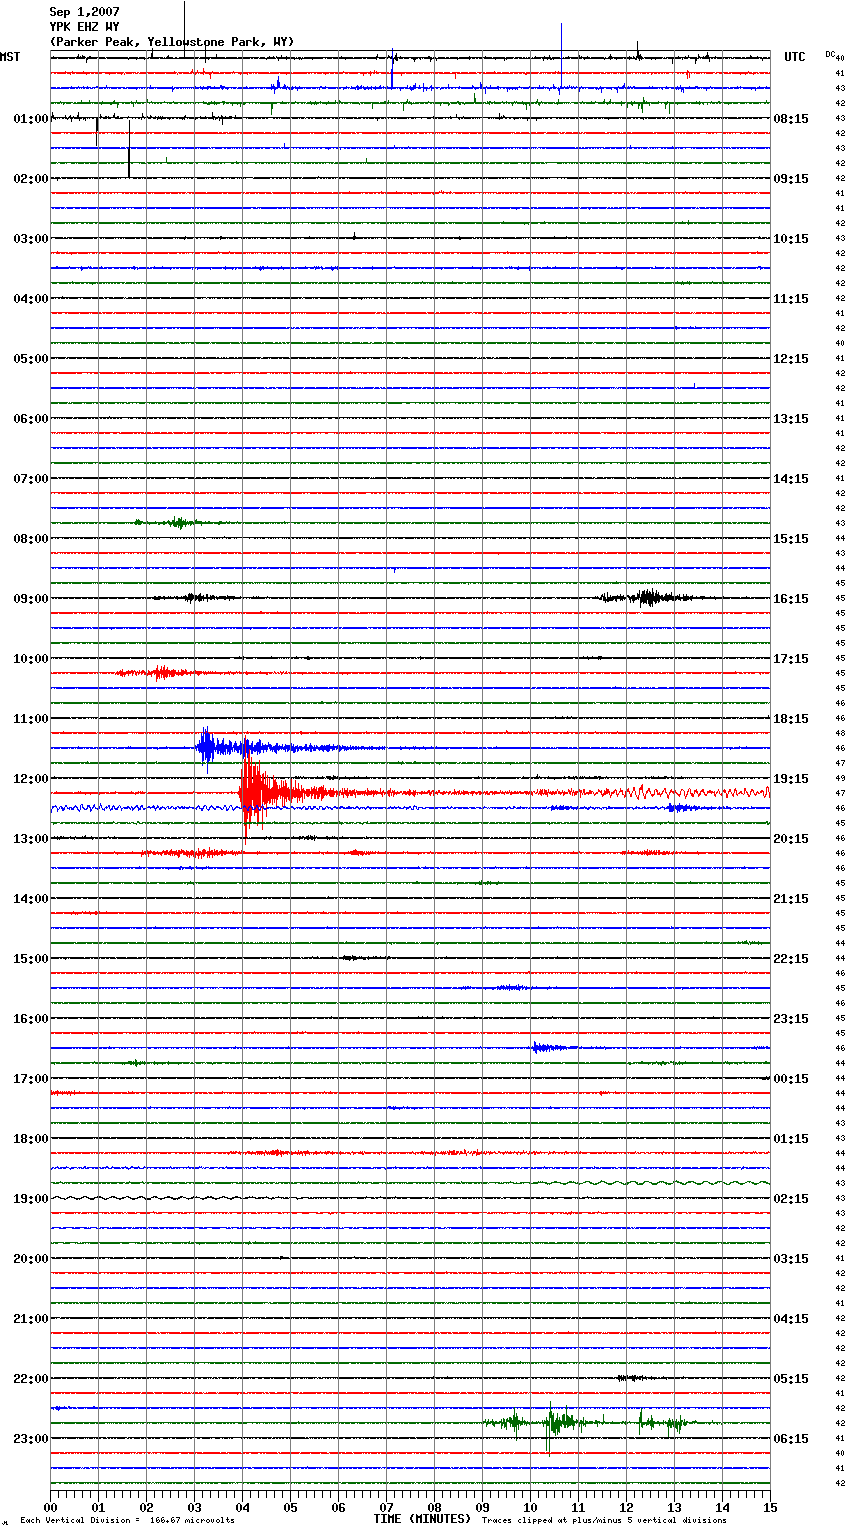850x1534 pixels.
Task: Click the 18:15 UTC time label
Action: click(791, 719)
